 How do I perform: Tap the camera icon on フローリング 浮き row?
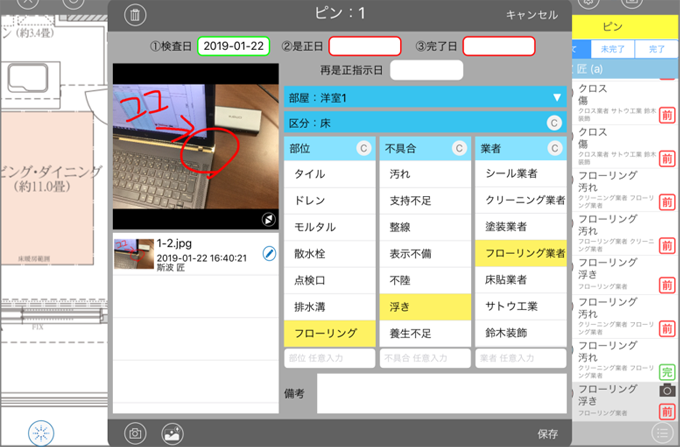tap(667, 390)
